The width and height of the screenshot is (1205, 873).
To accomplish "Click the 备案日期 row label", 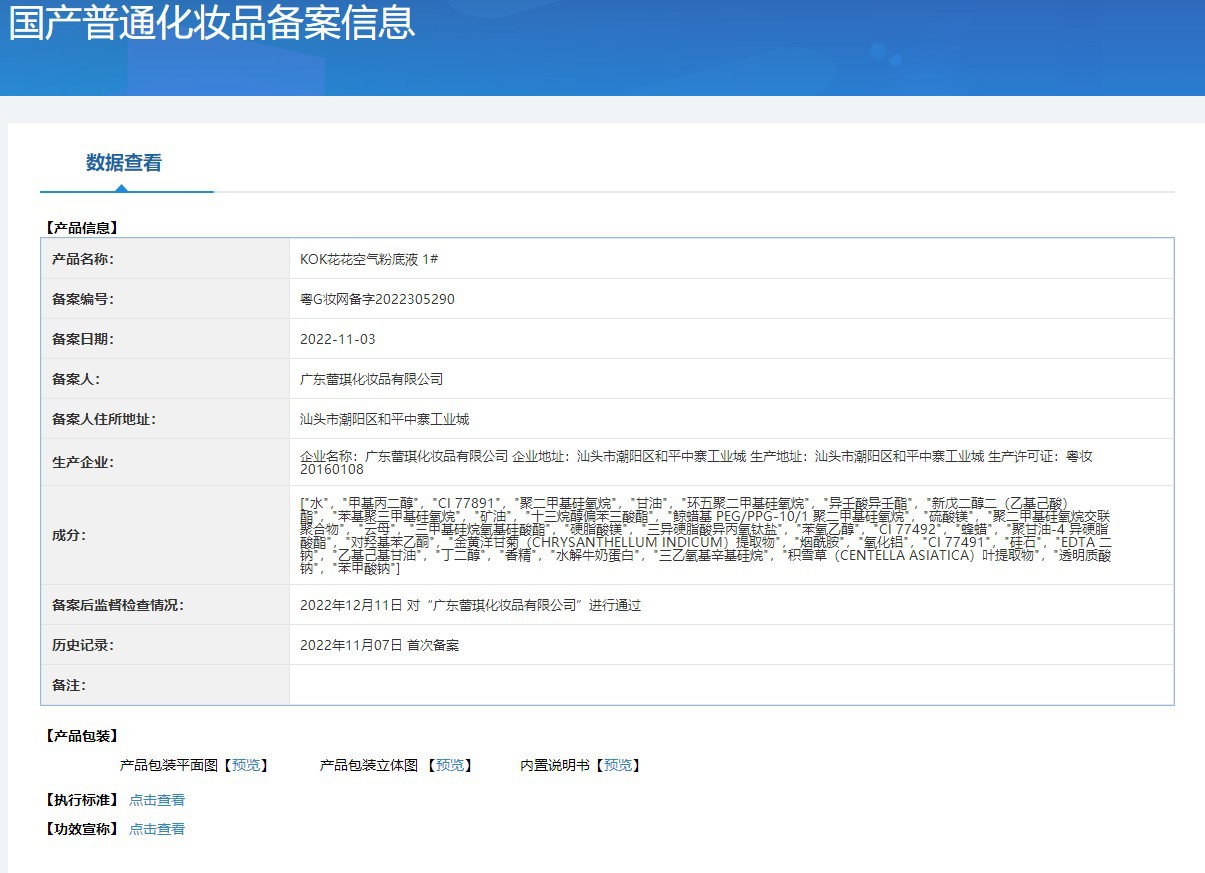I will (x=83, y=339).
